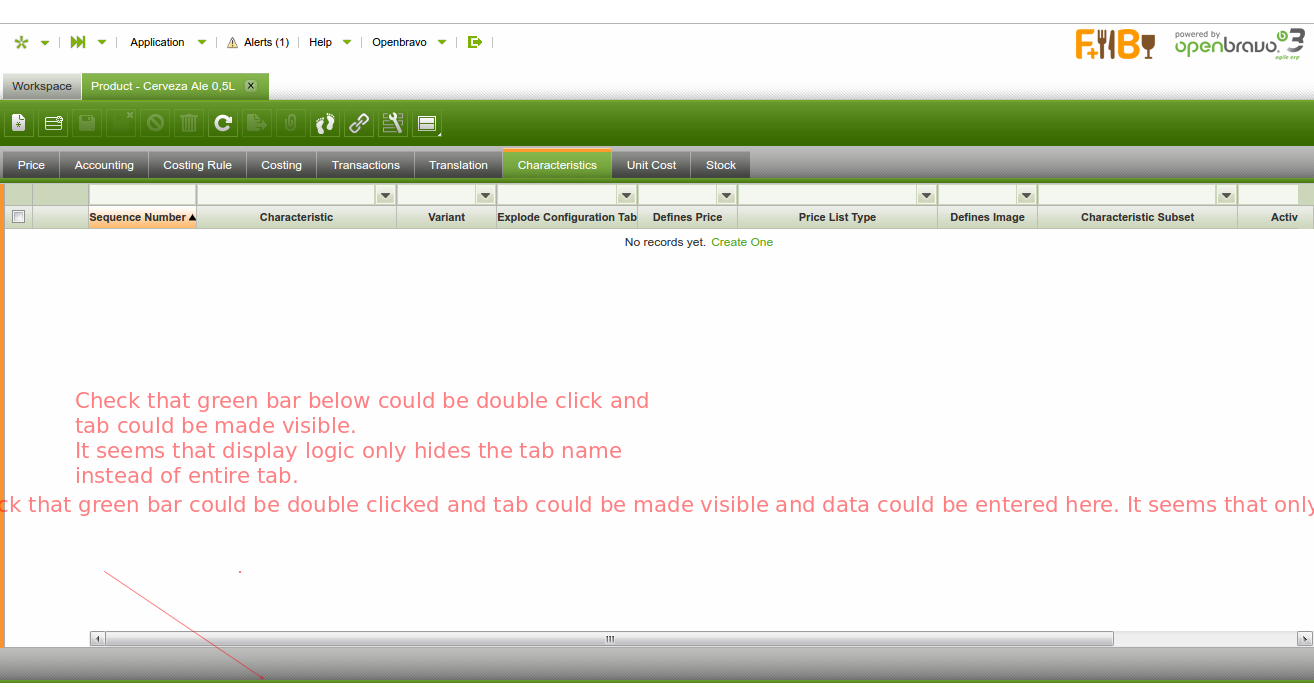Click the alerts warning triangle icon
Screen dimensions: 1314x700
[232, 43]
